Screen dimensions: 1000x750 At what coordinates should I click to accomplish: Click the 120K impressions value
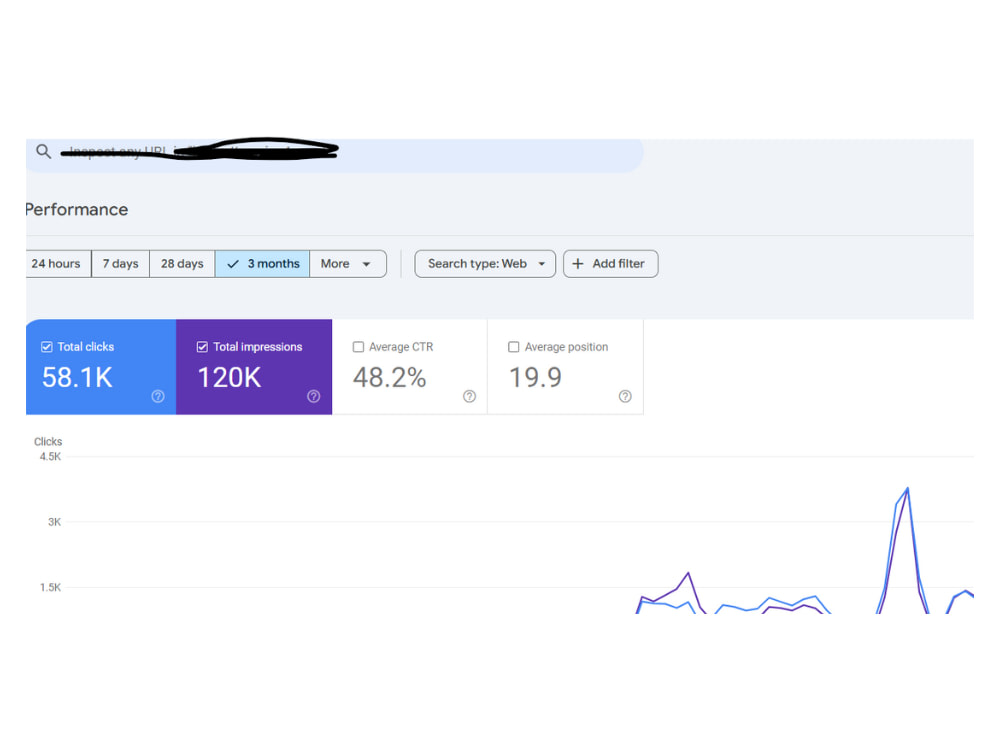tap(229, 378)
